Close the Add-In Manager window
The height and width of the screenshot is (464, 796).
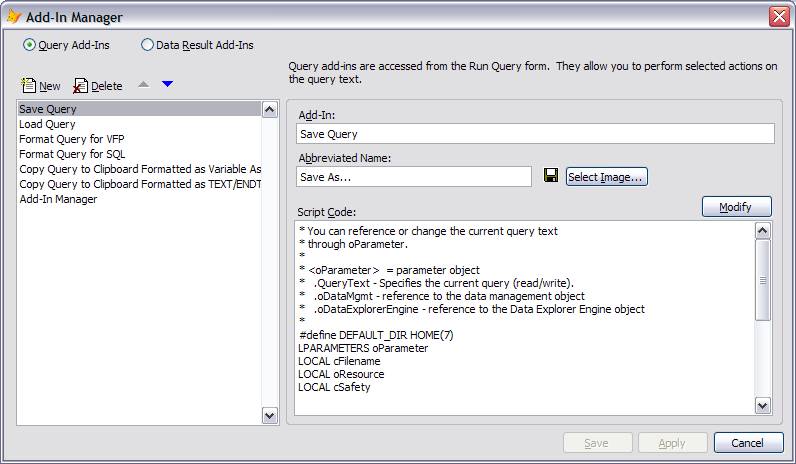779,17
